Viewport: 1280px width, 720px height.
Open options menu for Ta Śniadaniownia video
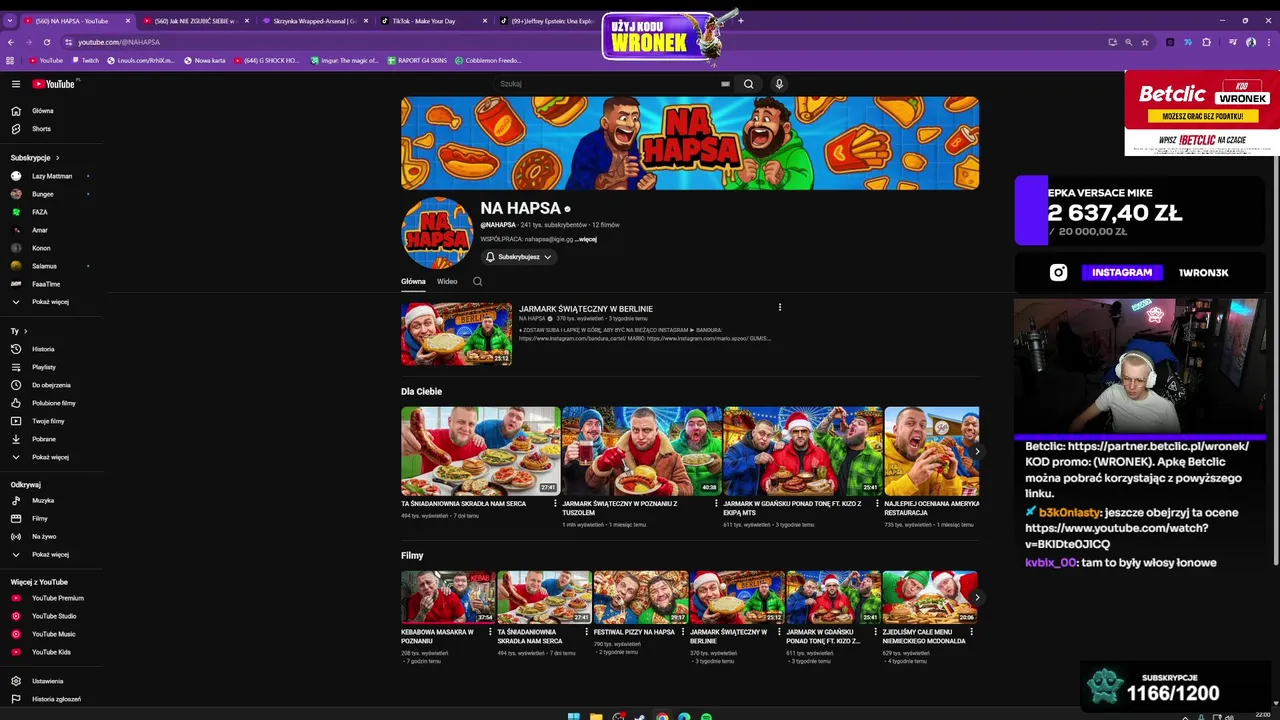(x=555, y=503)
